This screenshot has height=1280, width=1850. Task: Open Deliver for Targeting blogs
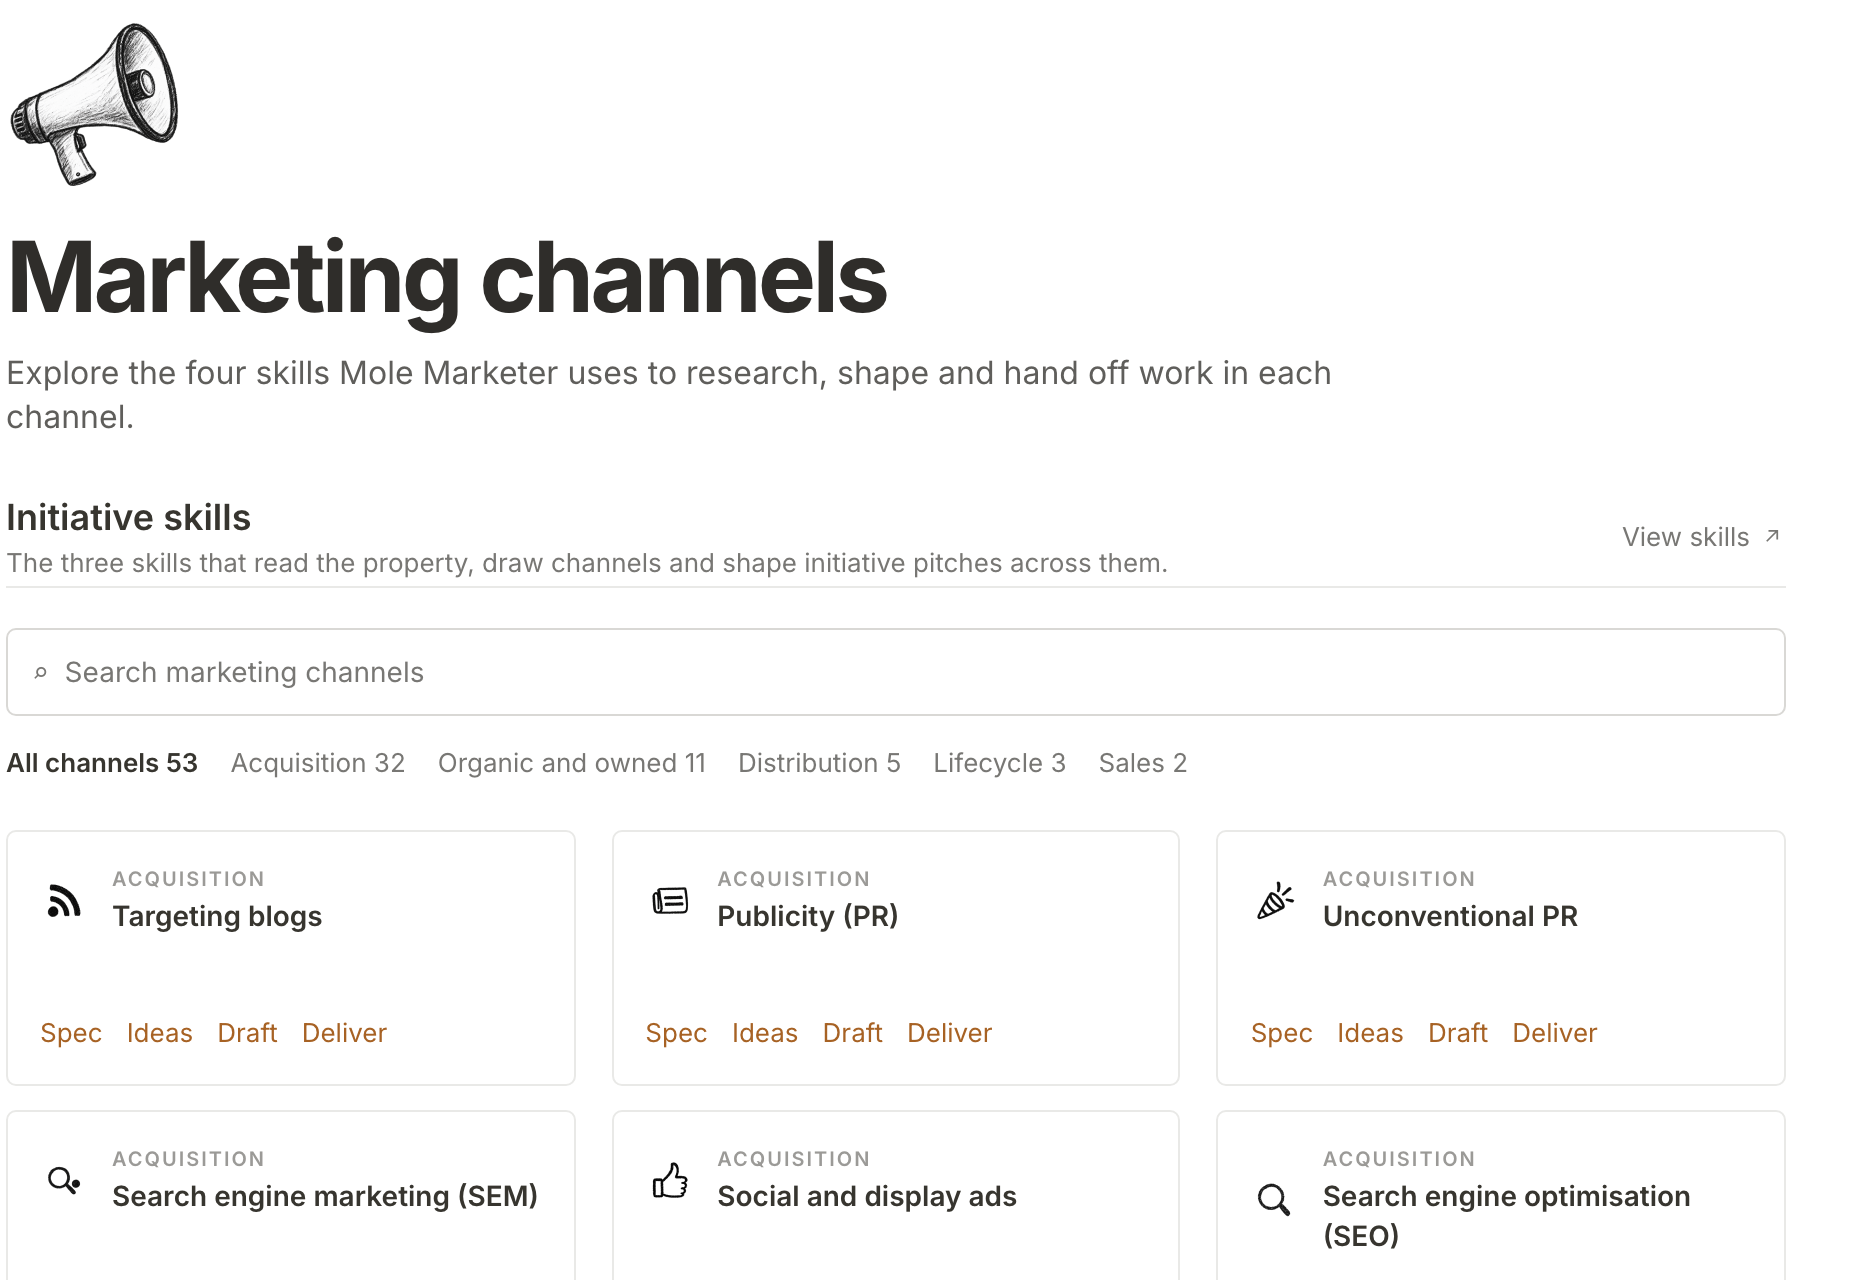tap(344, 1033)
